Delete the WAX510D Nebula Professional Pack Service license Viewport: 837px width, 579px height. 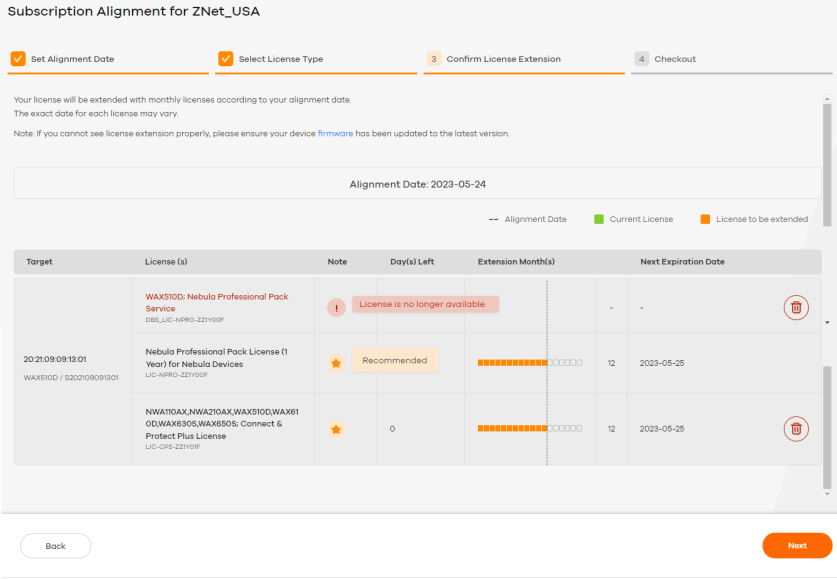pyautogui.click(x=796, y=307)
